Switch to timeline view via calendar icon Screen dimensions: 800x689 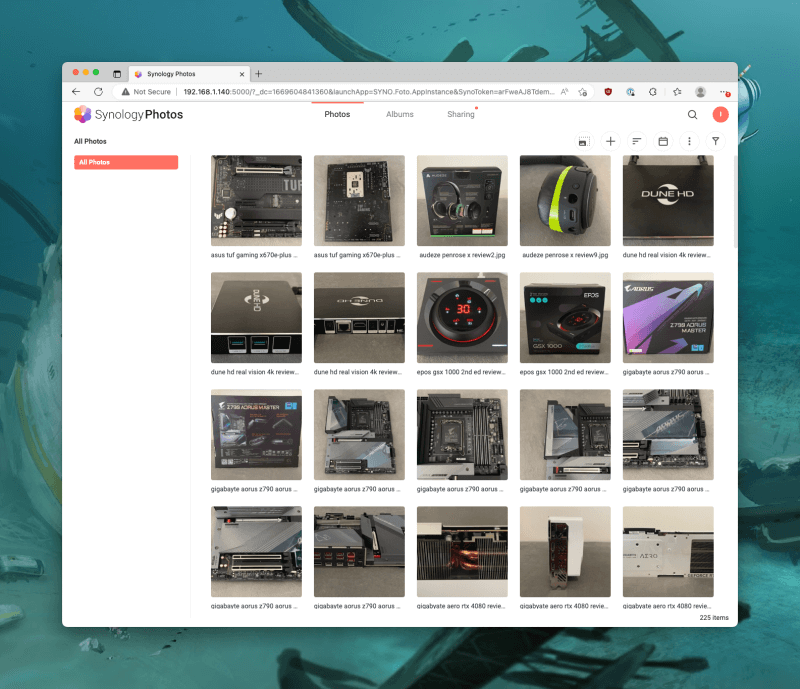click(x=663, y=141)
